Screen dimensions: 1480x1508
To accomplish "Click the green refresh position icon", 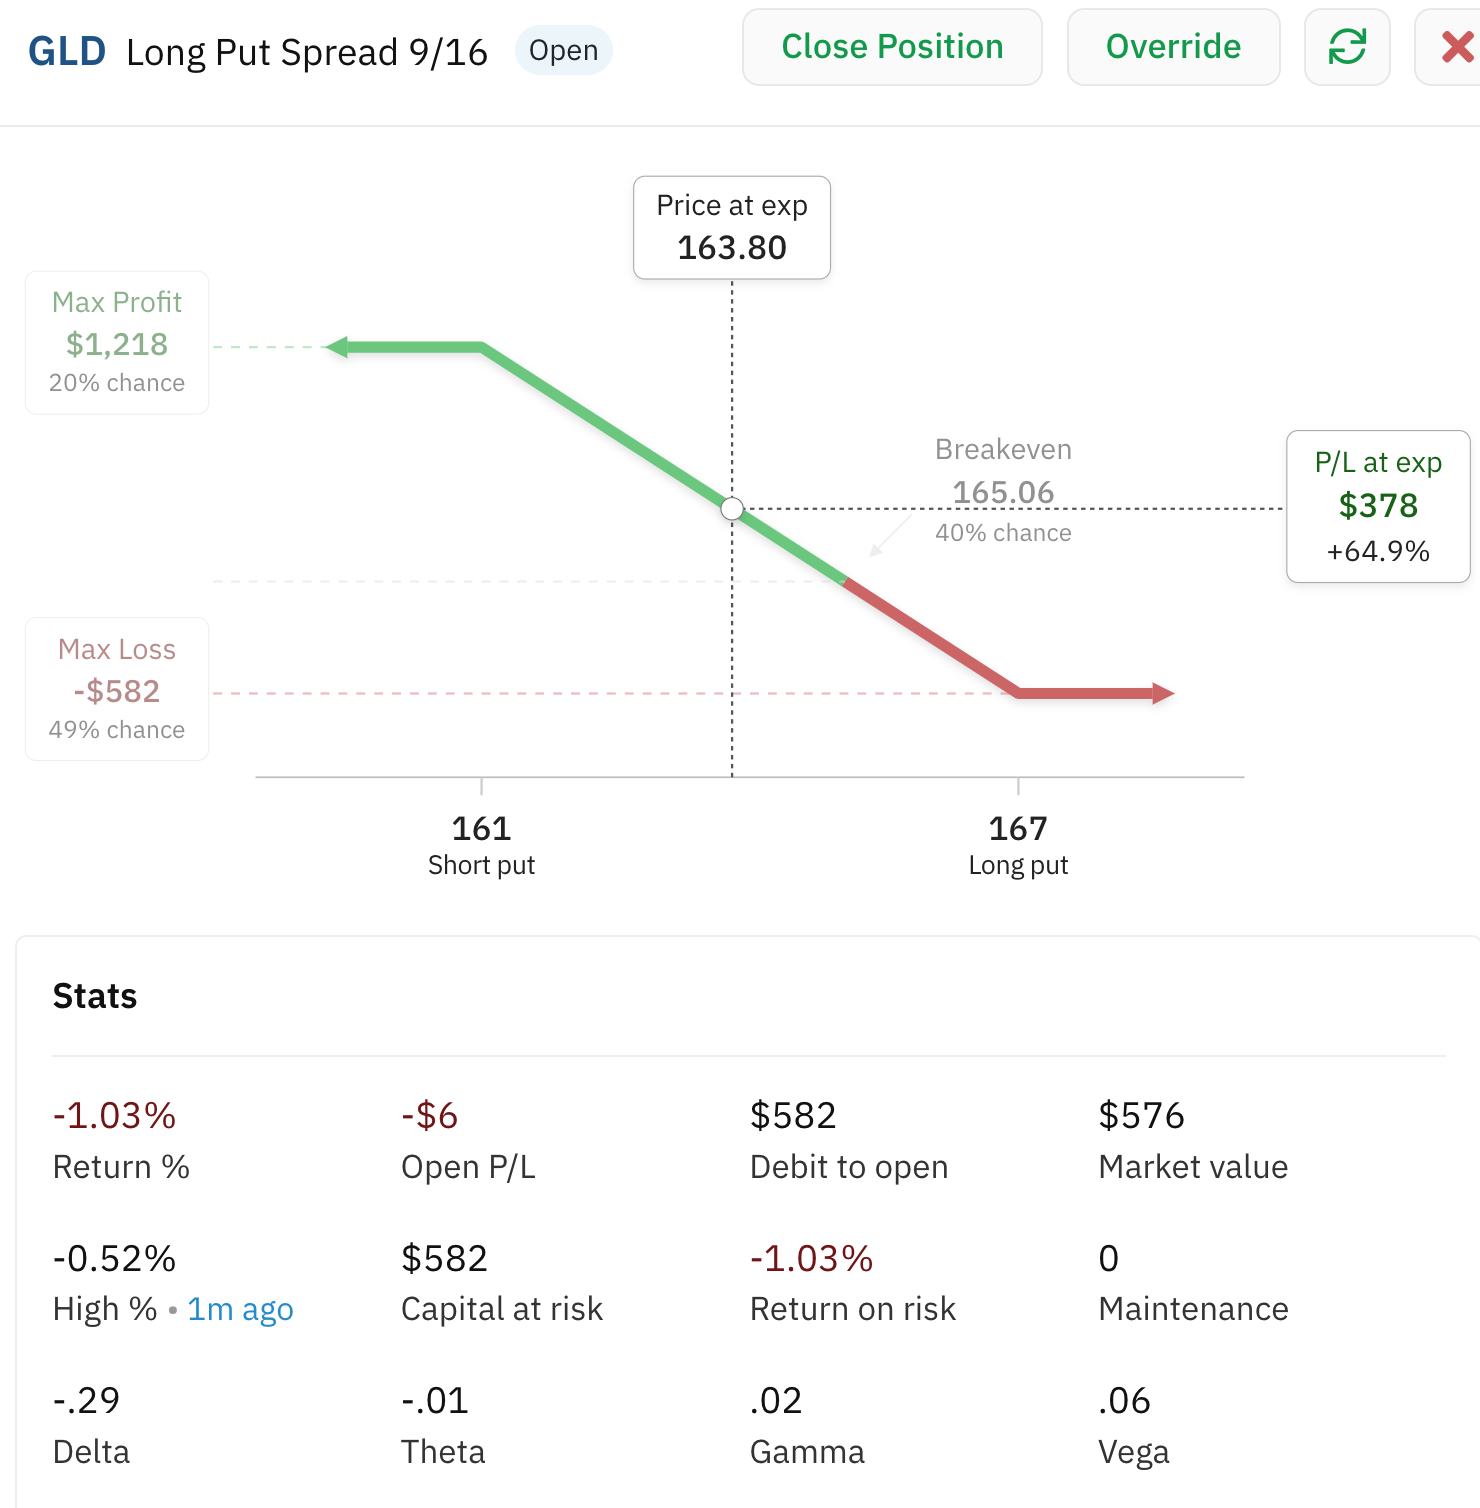I will (1347, 46).
